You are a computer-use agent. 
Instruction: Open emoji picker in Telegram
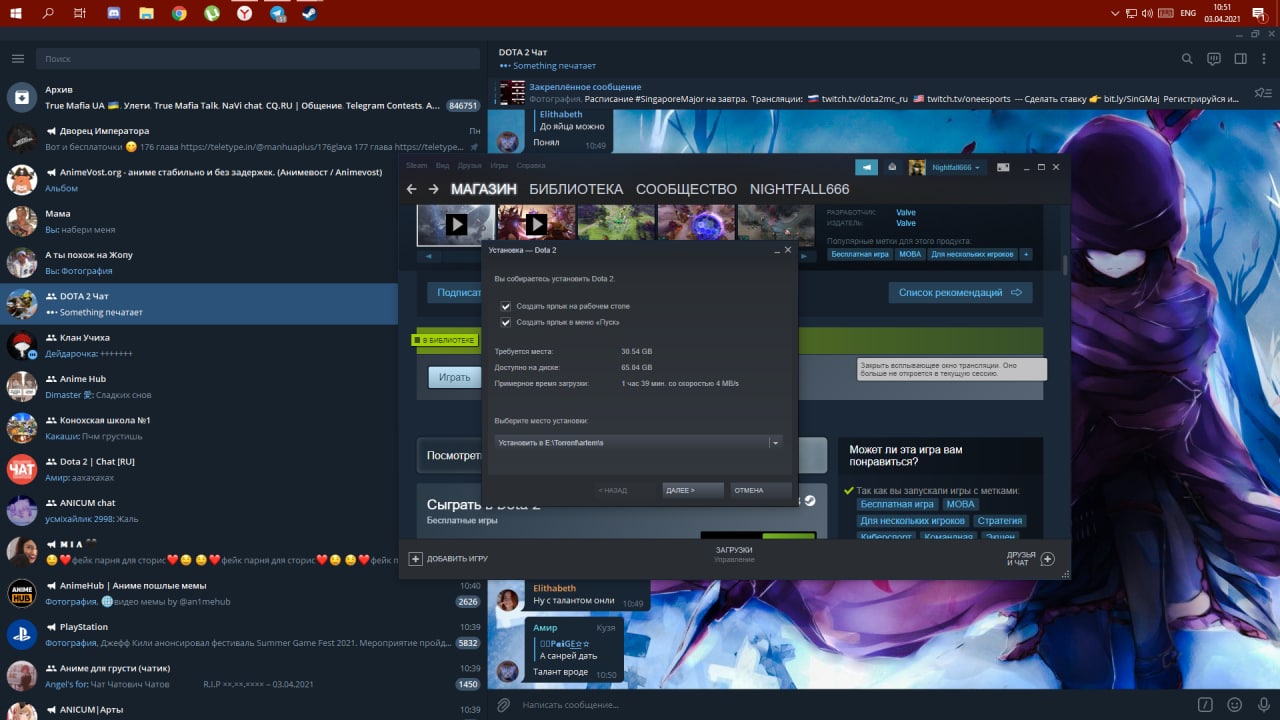(1235, 705)
